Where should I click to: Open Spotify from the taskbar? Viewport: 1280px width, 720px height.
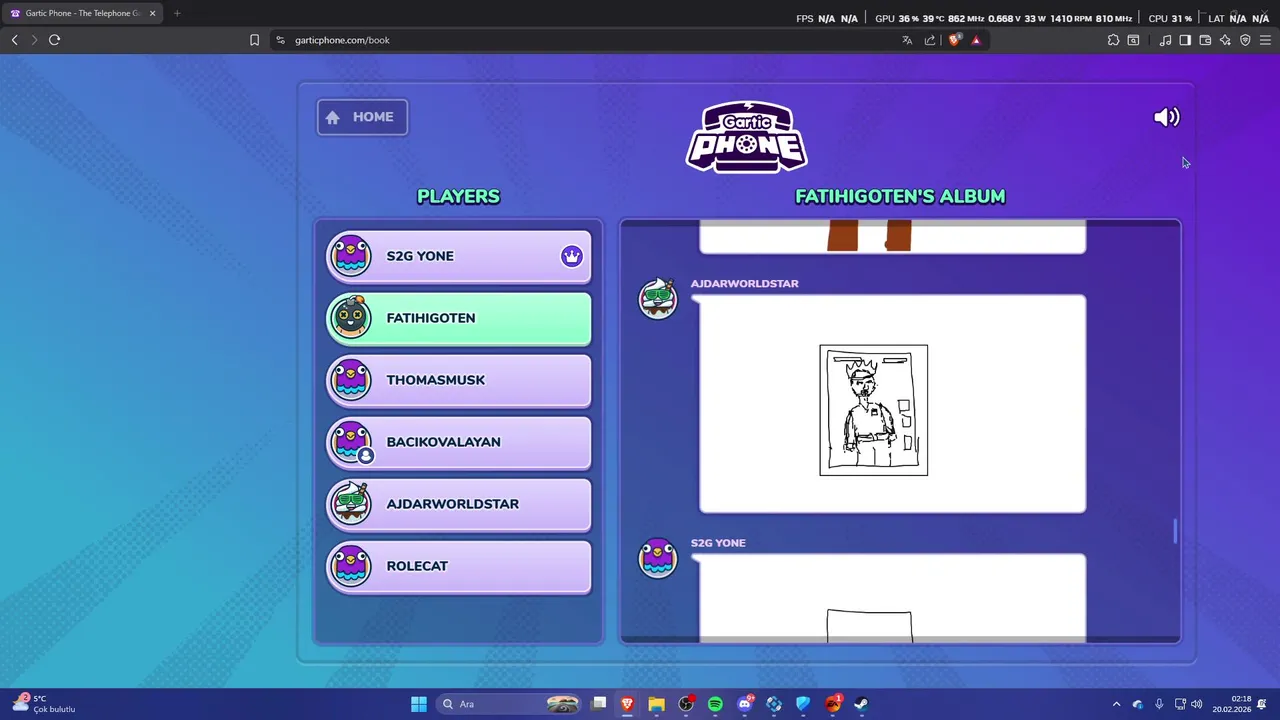tap(715, 704)
